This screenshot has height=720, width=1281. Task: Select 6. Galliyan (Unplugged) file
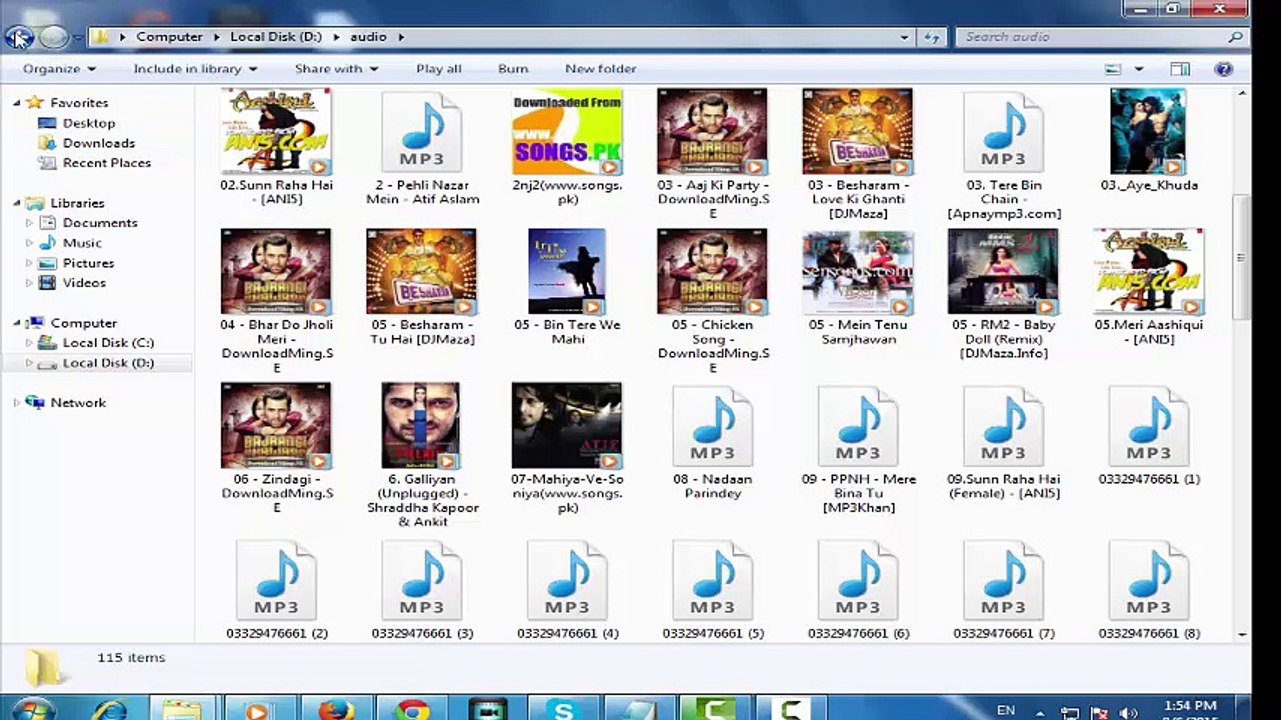[x=420, y=426]
